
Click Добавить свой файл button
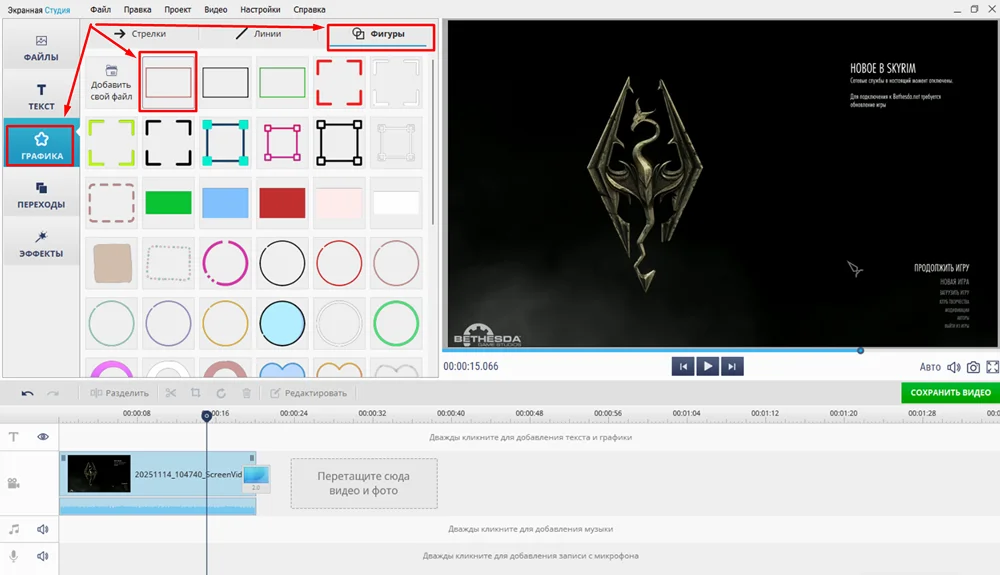click(x=111, y=82)
